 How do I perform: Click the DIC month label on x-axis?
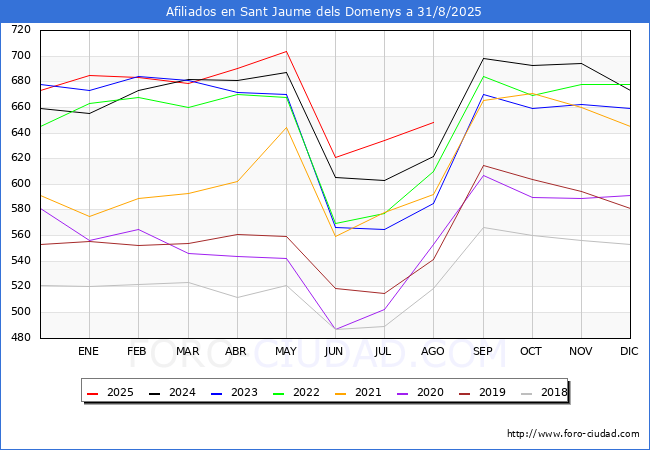tap(629, 352)
